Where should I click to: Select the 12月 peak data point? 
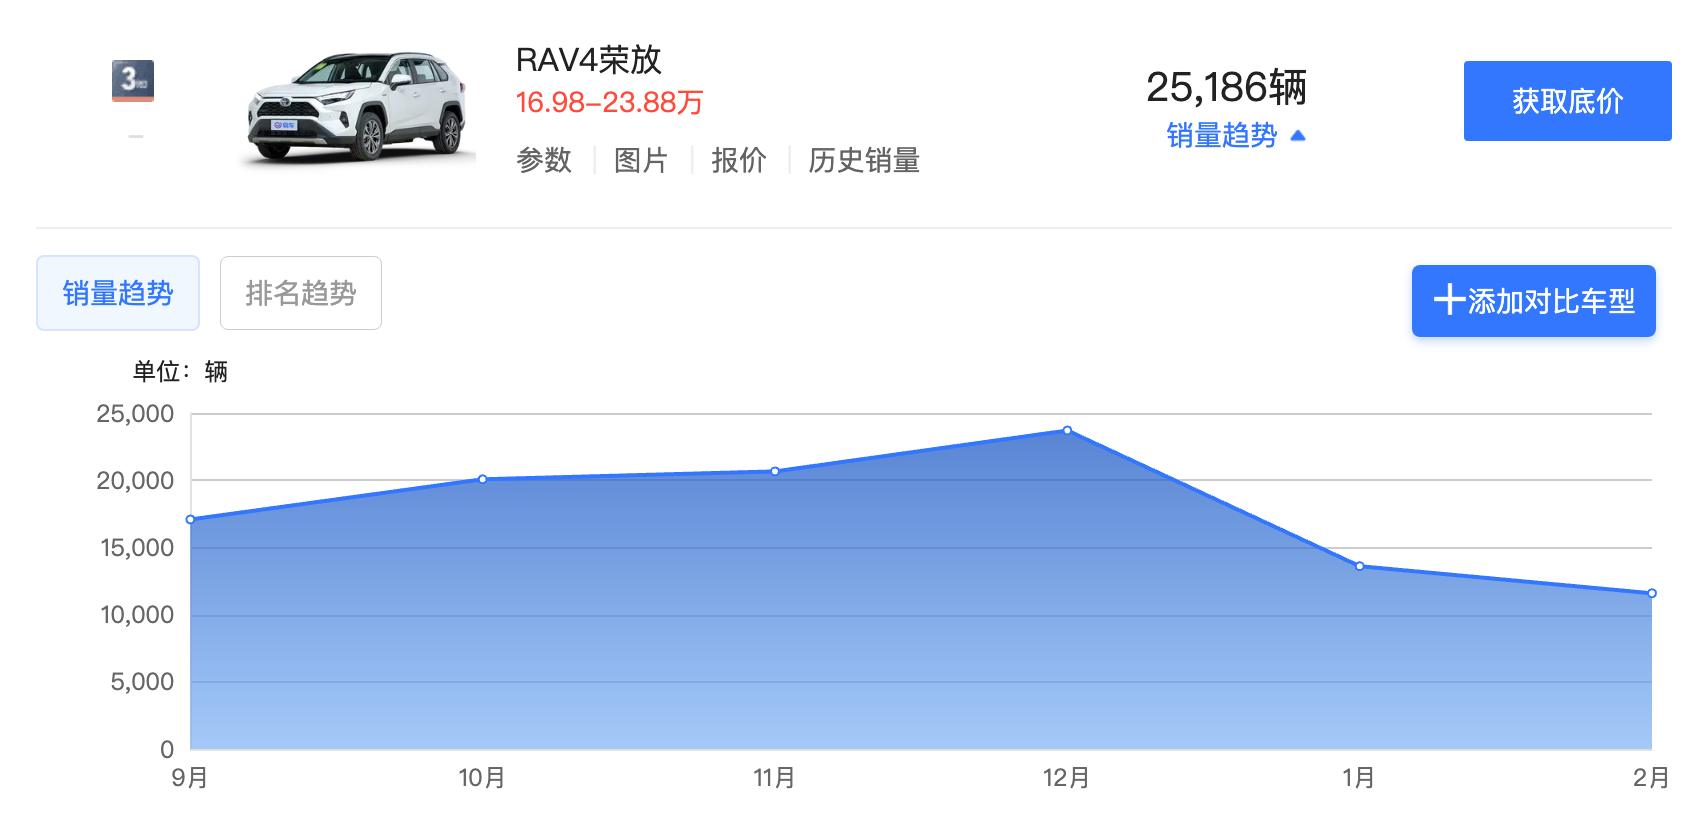[1067, 430]
